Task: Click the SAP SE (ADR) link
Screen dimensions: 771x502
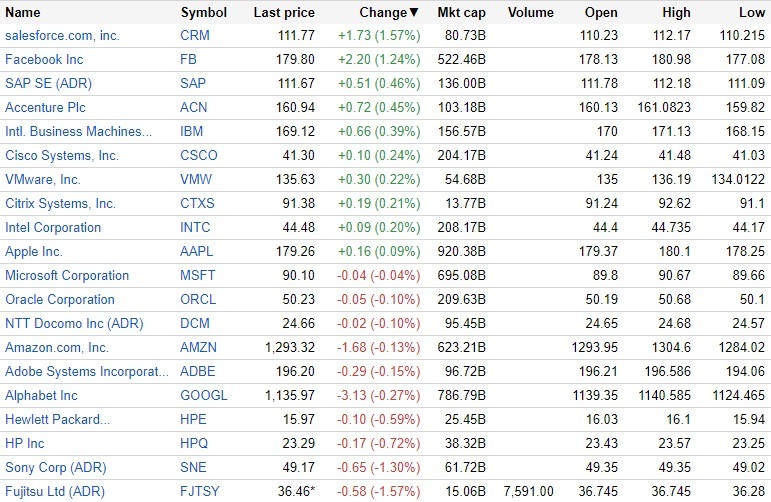Action: click(50, 84)
